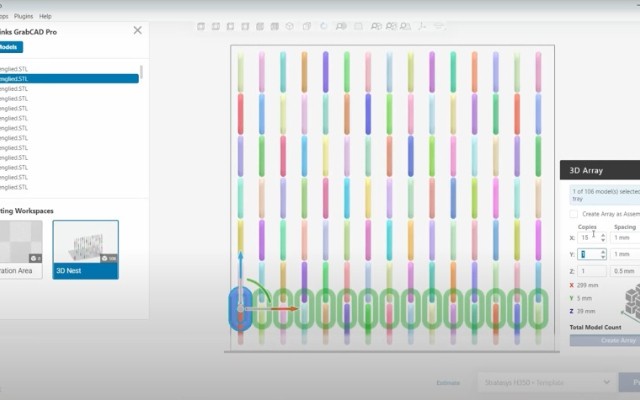Image resolution: width=640 pixels, height=400 pixels.
Task: Decrease the Y copies stepper value
Action: (603, 257)
